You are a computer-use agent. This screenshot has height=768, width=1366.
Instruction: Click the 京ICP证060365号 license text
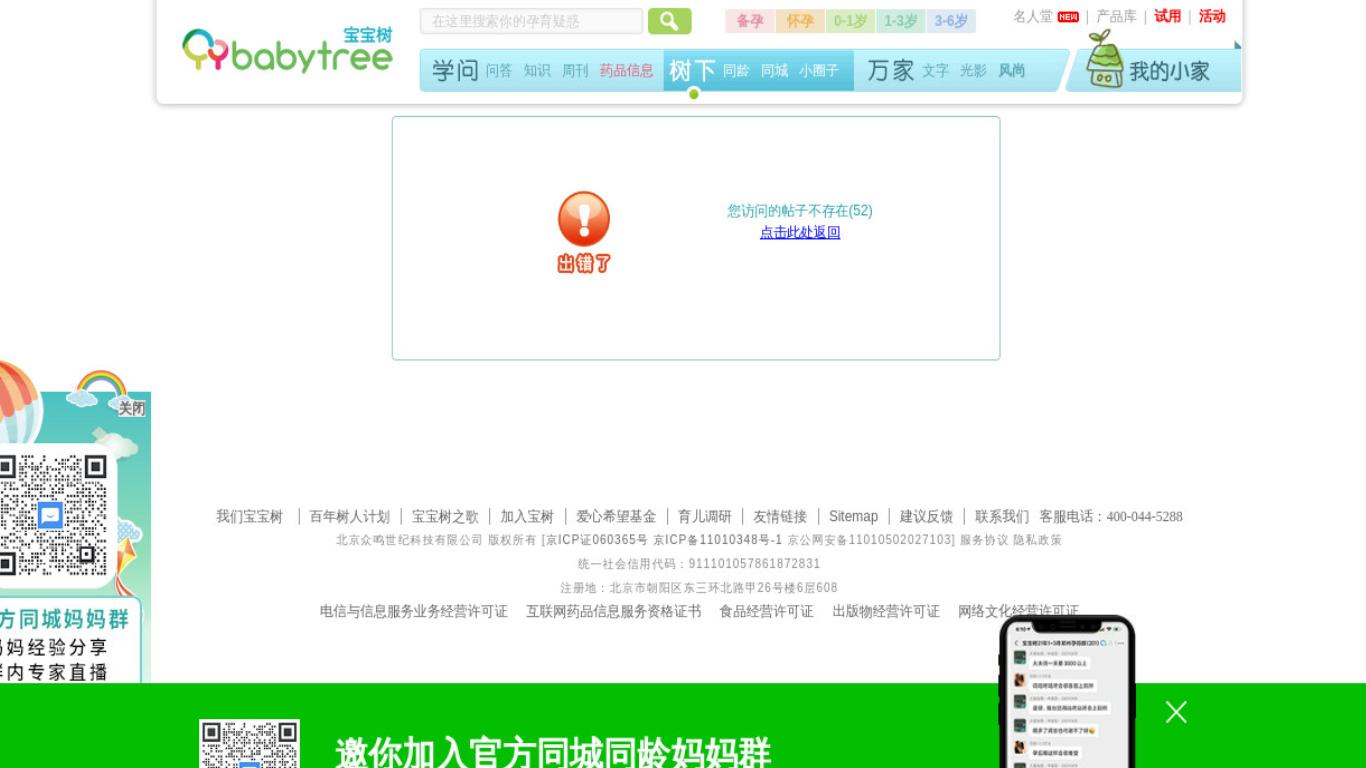pos(597,540)
